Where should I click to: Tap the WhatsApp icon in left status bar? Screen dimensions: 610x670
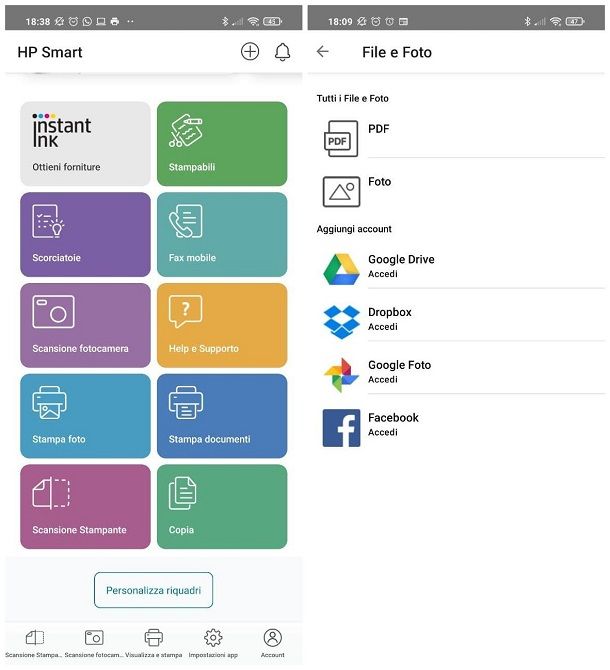pos(87,21)
